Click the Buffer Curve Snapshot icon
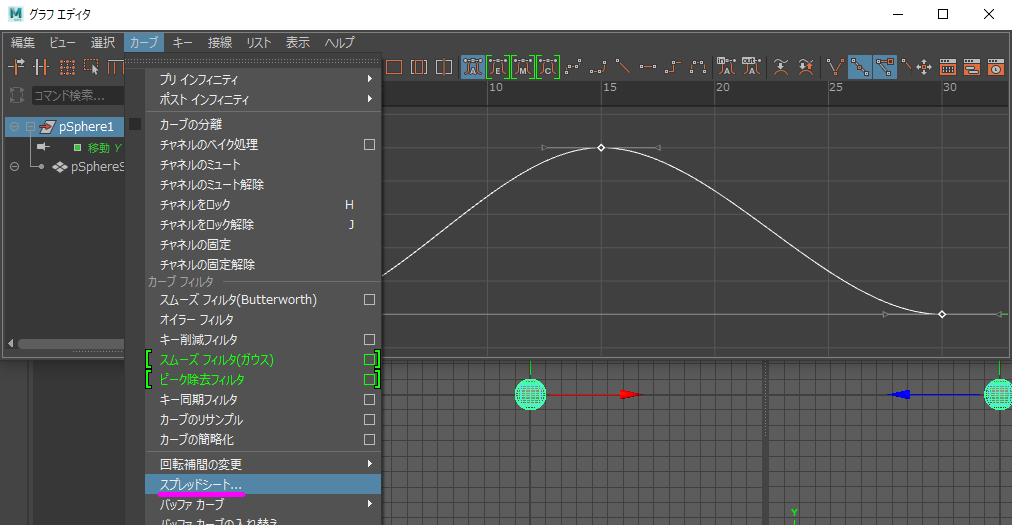1012x525 pixels. (781, 67)
